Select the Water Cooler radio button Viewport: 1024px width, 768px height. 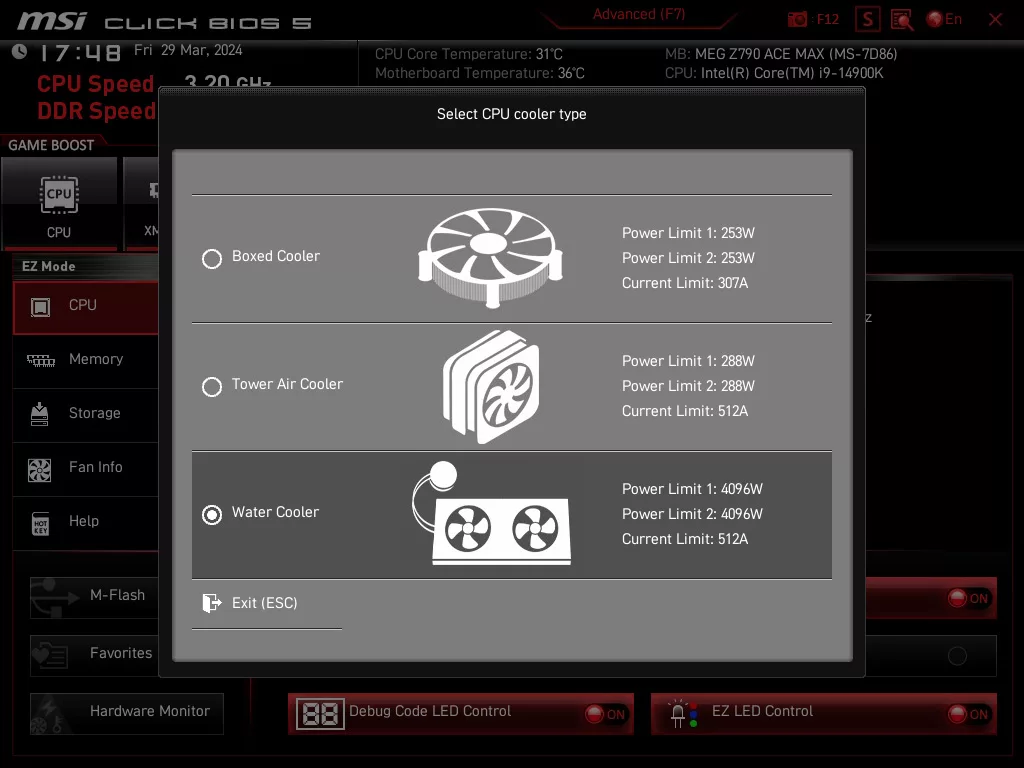212,515
